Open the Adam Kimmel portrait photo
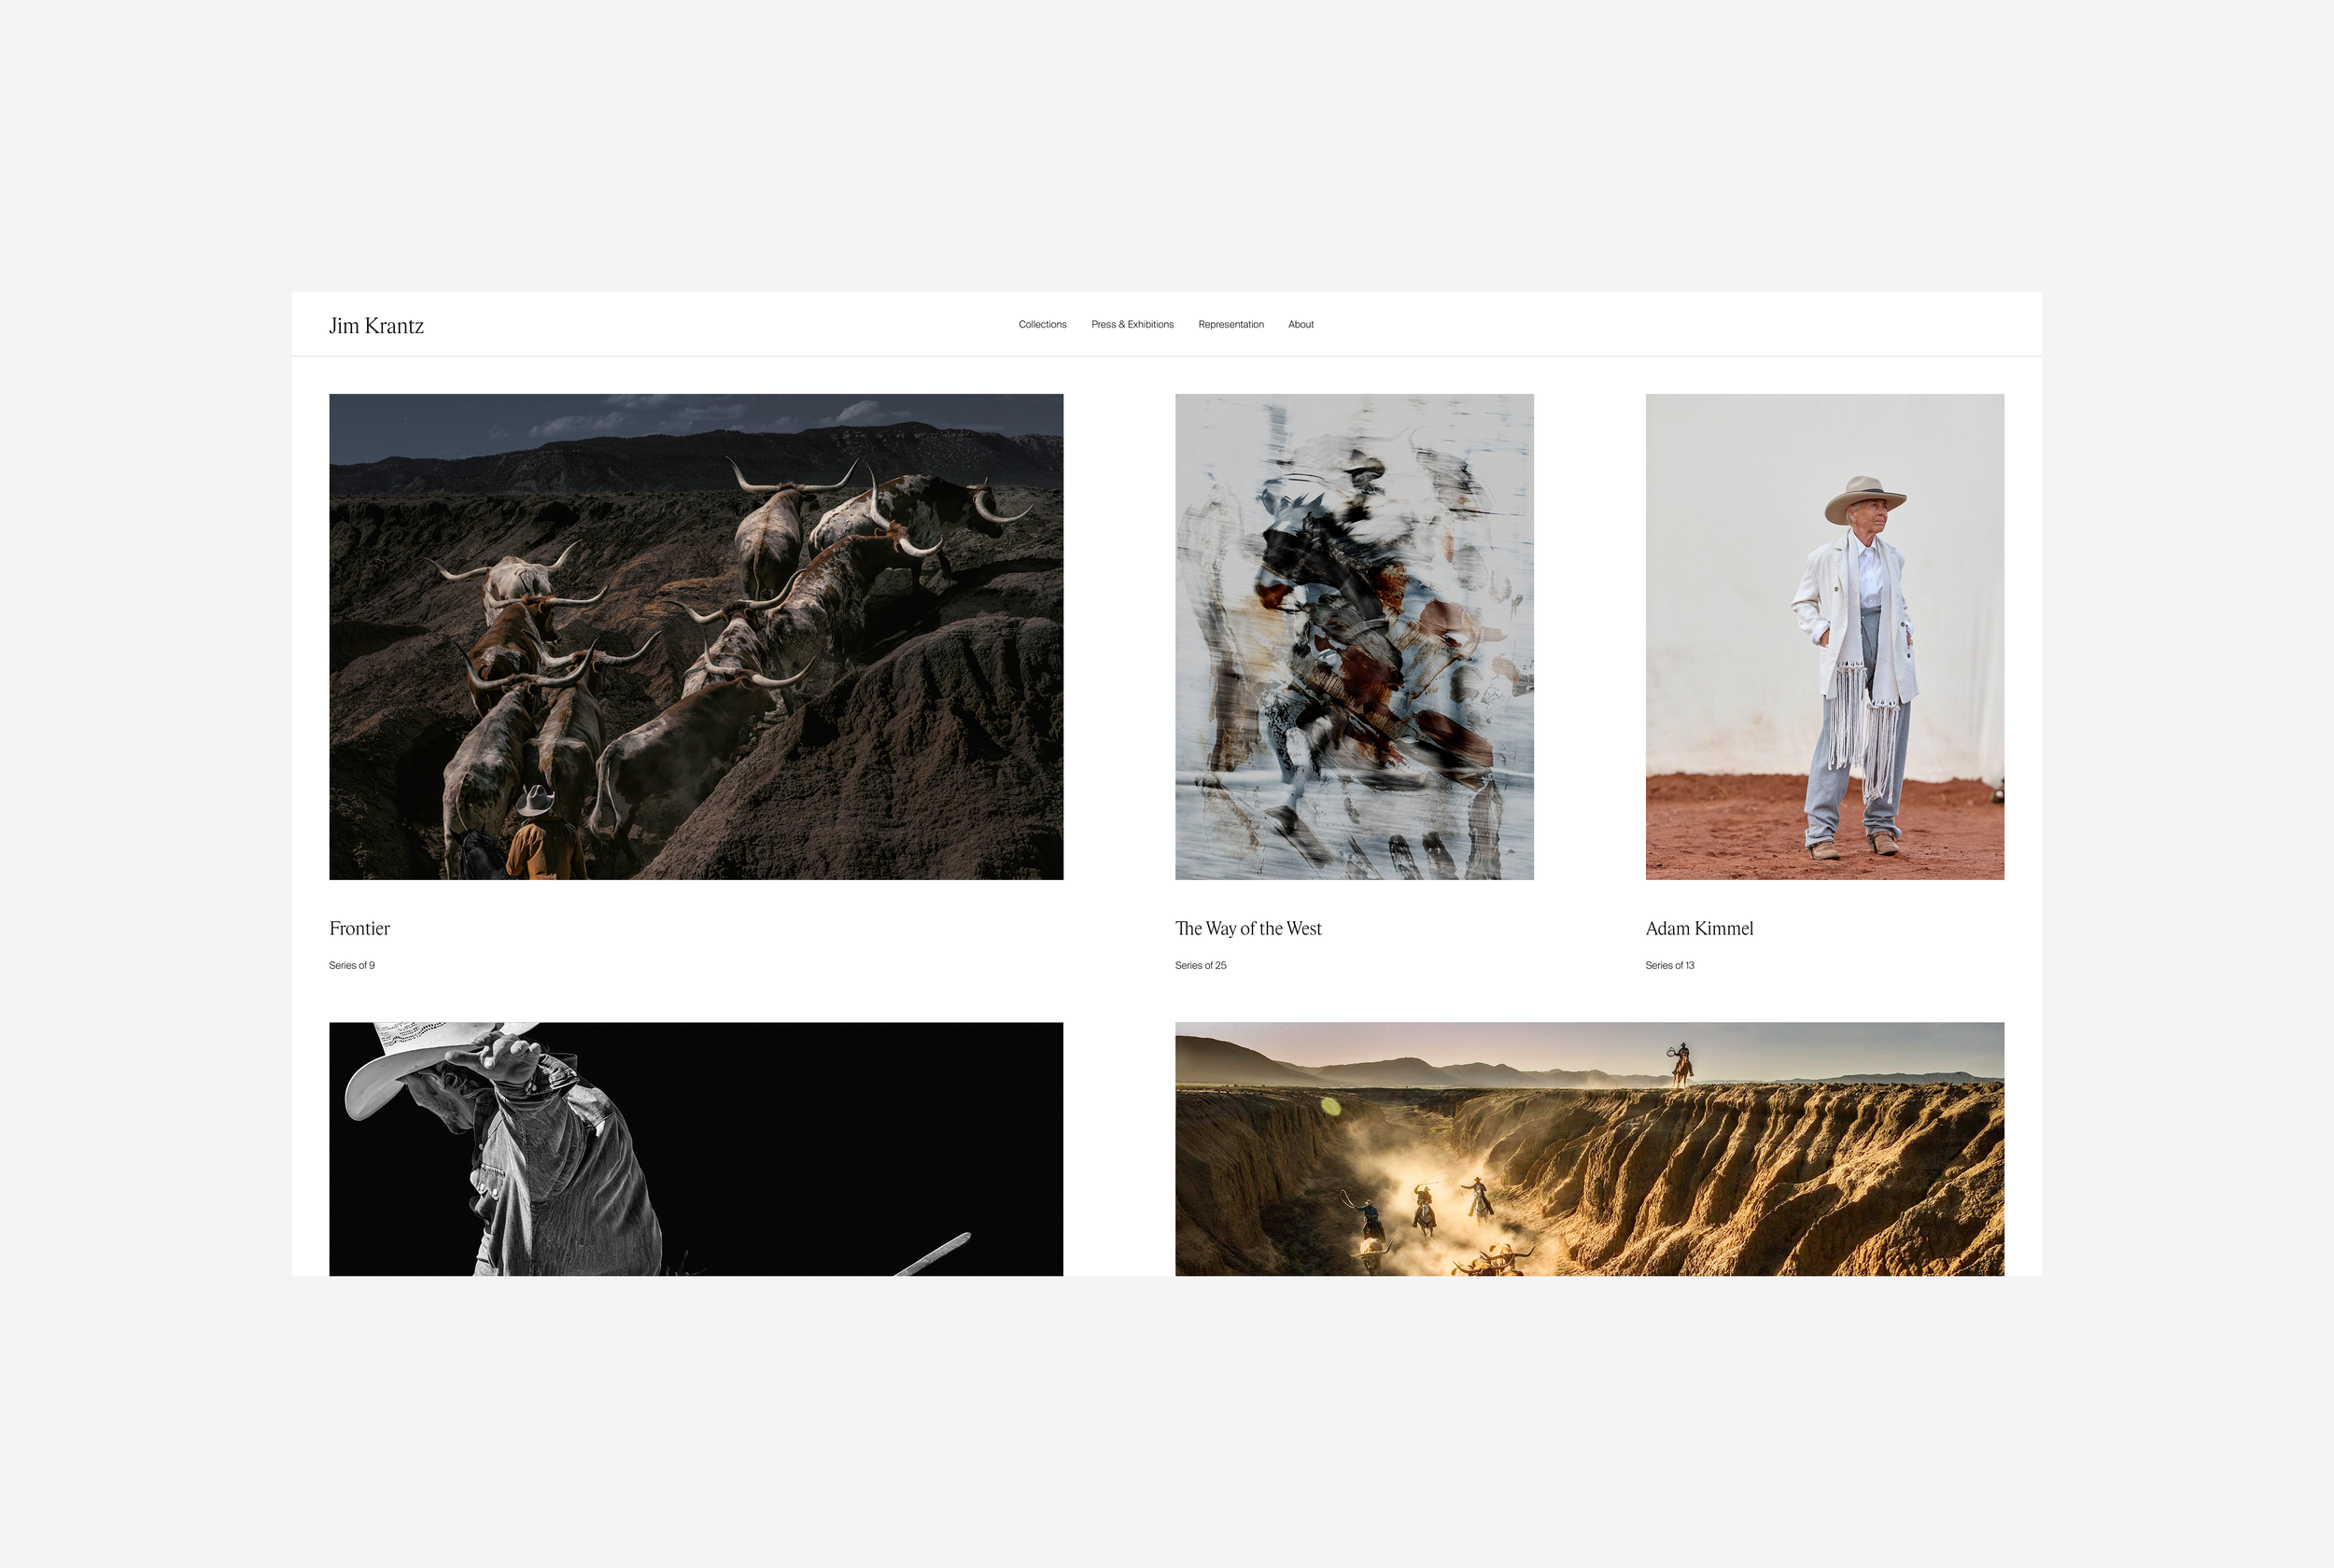 click(x=1824, y=636)
